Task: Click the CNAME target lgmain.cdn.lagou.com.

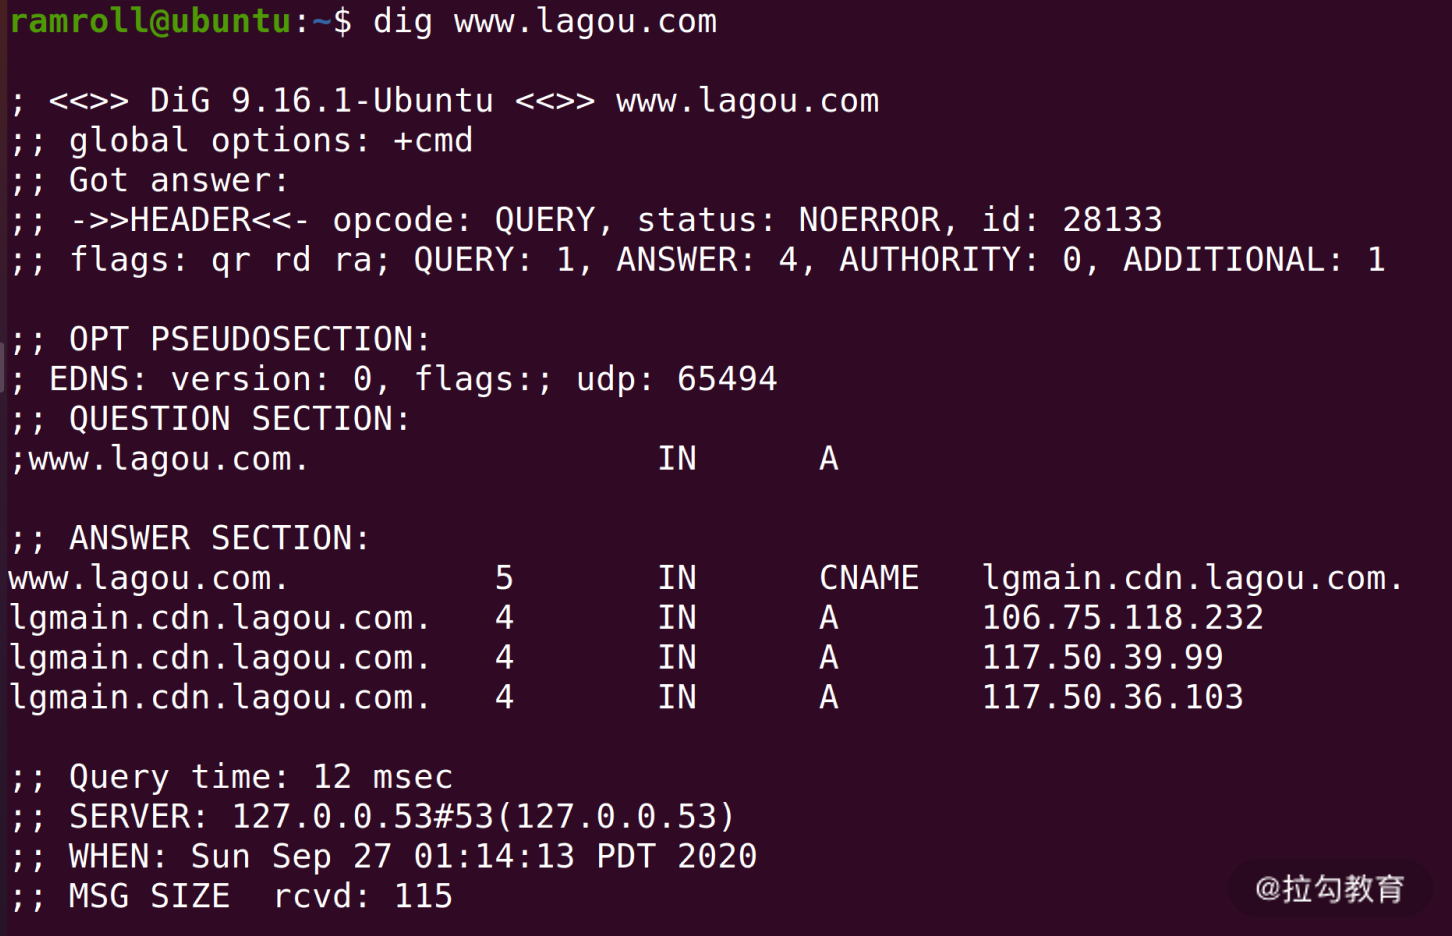Action: point(1192,578)
